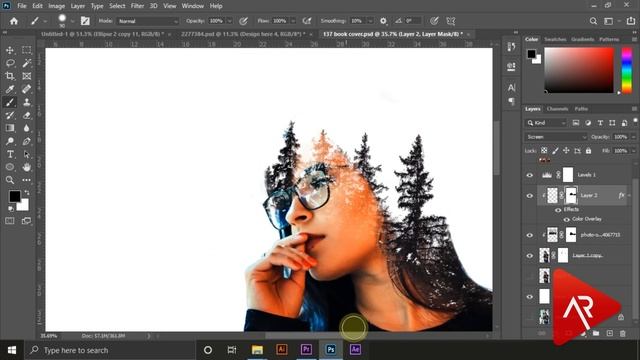Toggle Effects visibility under Layer 2
Screen dimensions: 640x360
558,210
